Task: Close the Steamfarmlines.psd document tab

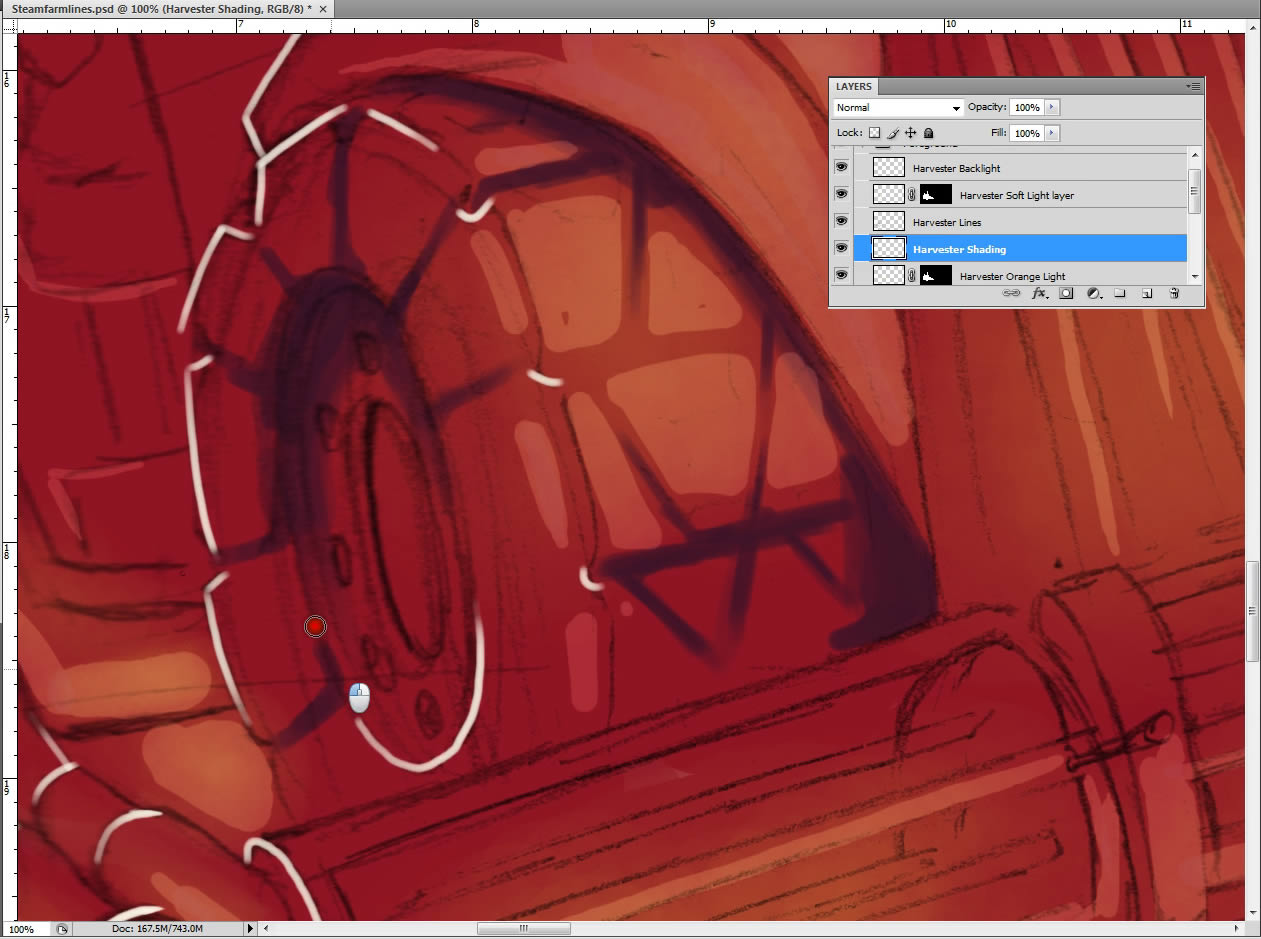Action: [324, 8]
